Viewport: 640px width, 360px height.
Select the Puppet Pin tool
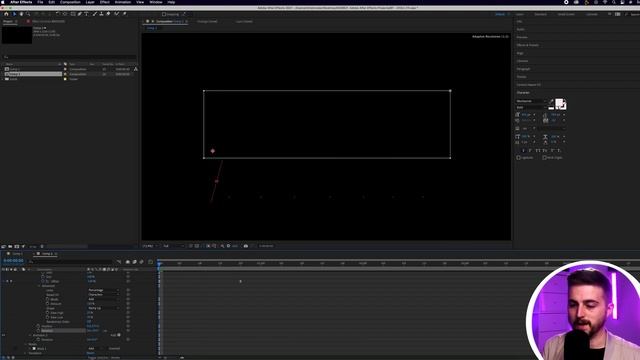pos(124,14)
